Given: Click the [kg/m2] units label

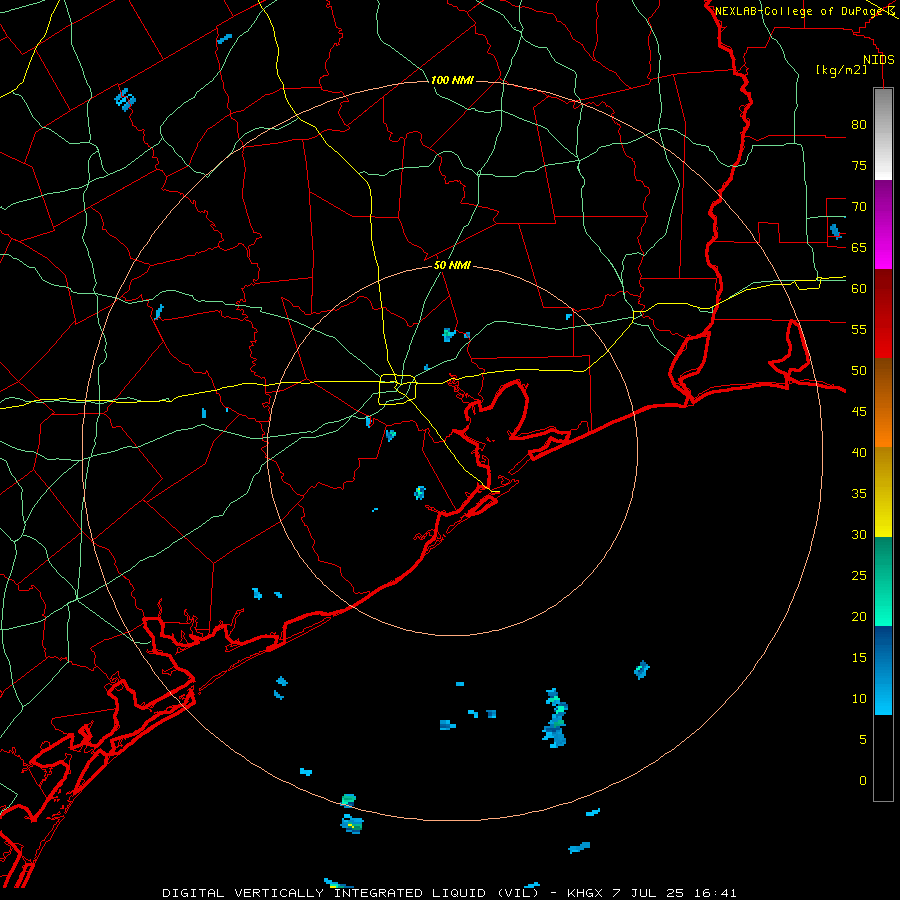Looking at the screenshot, I should point(841,70).
